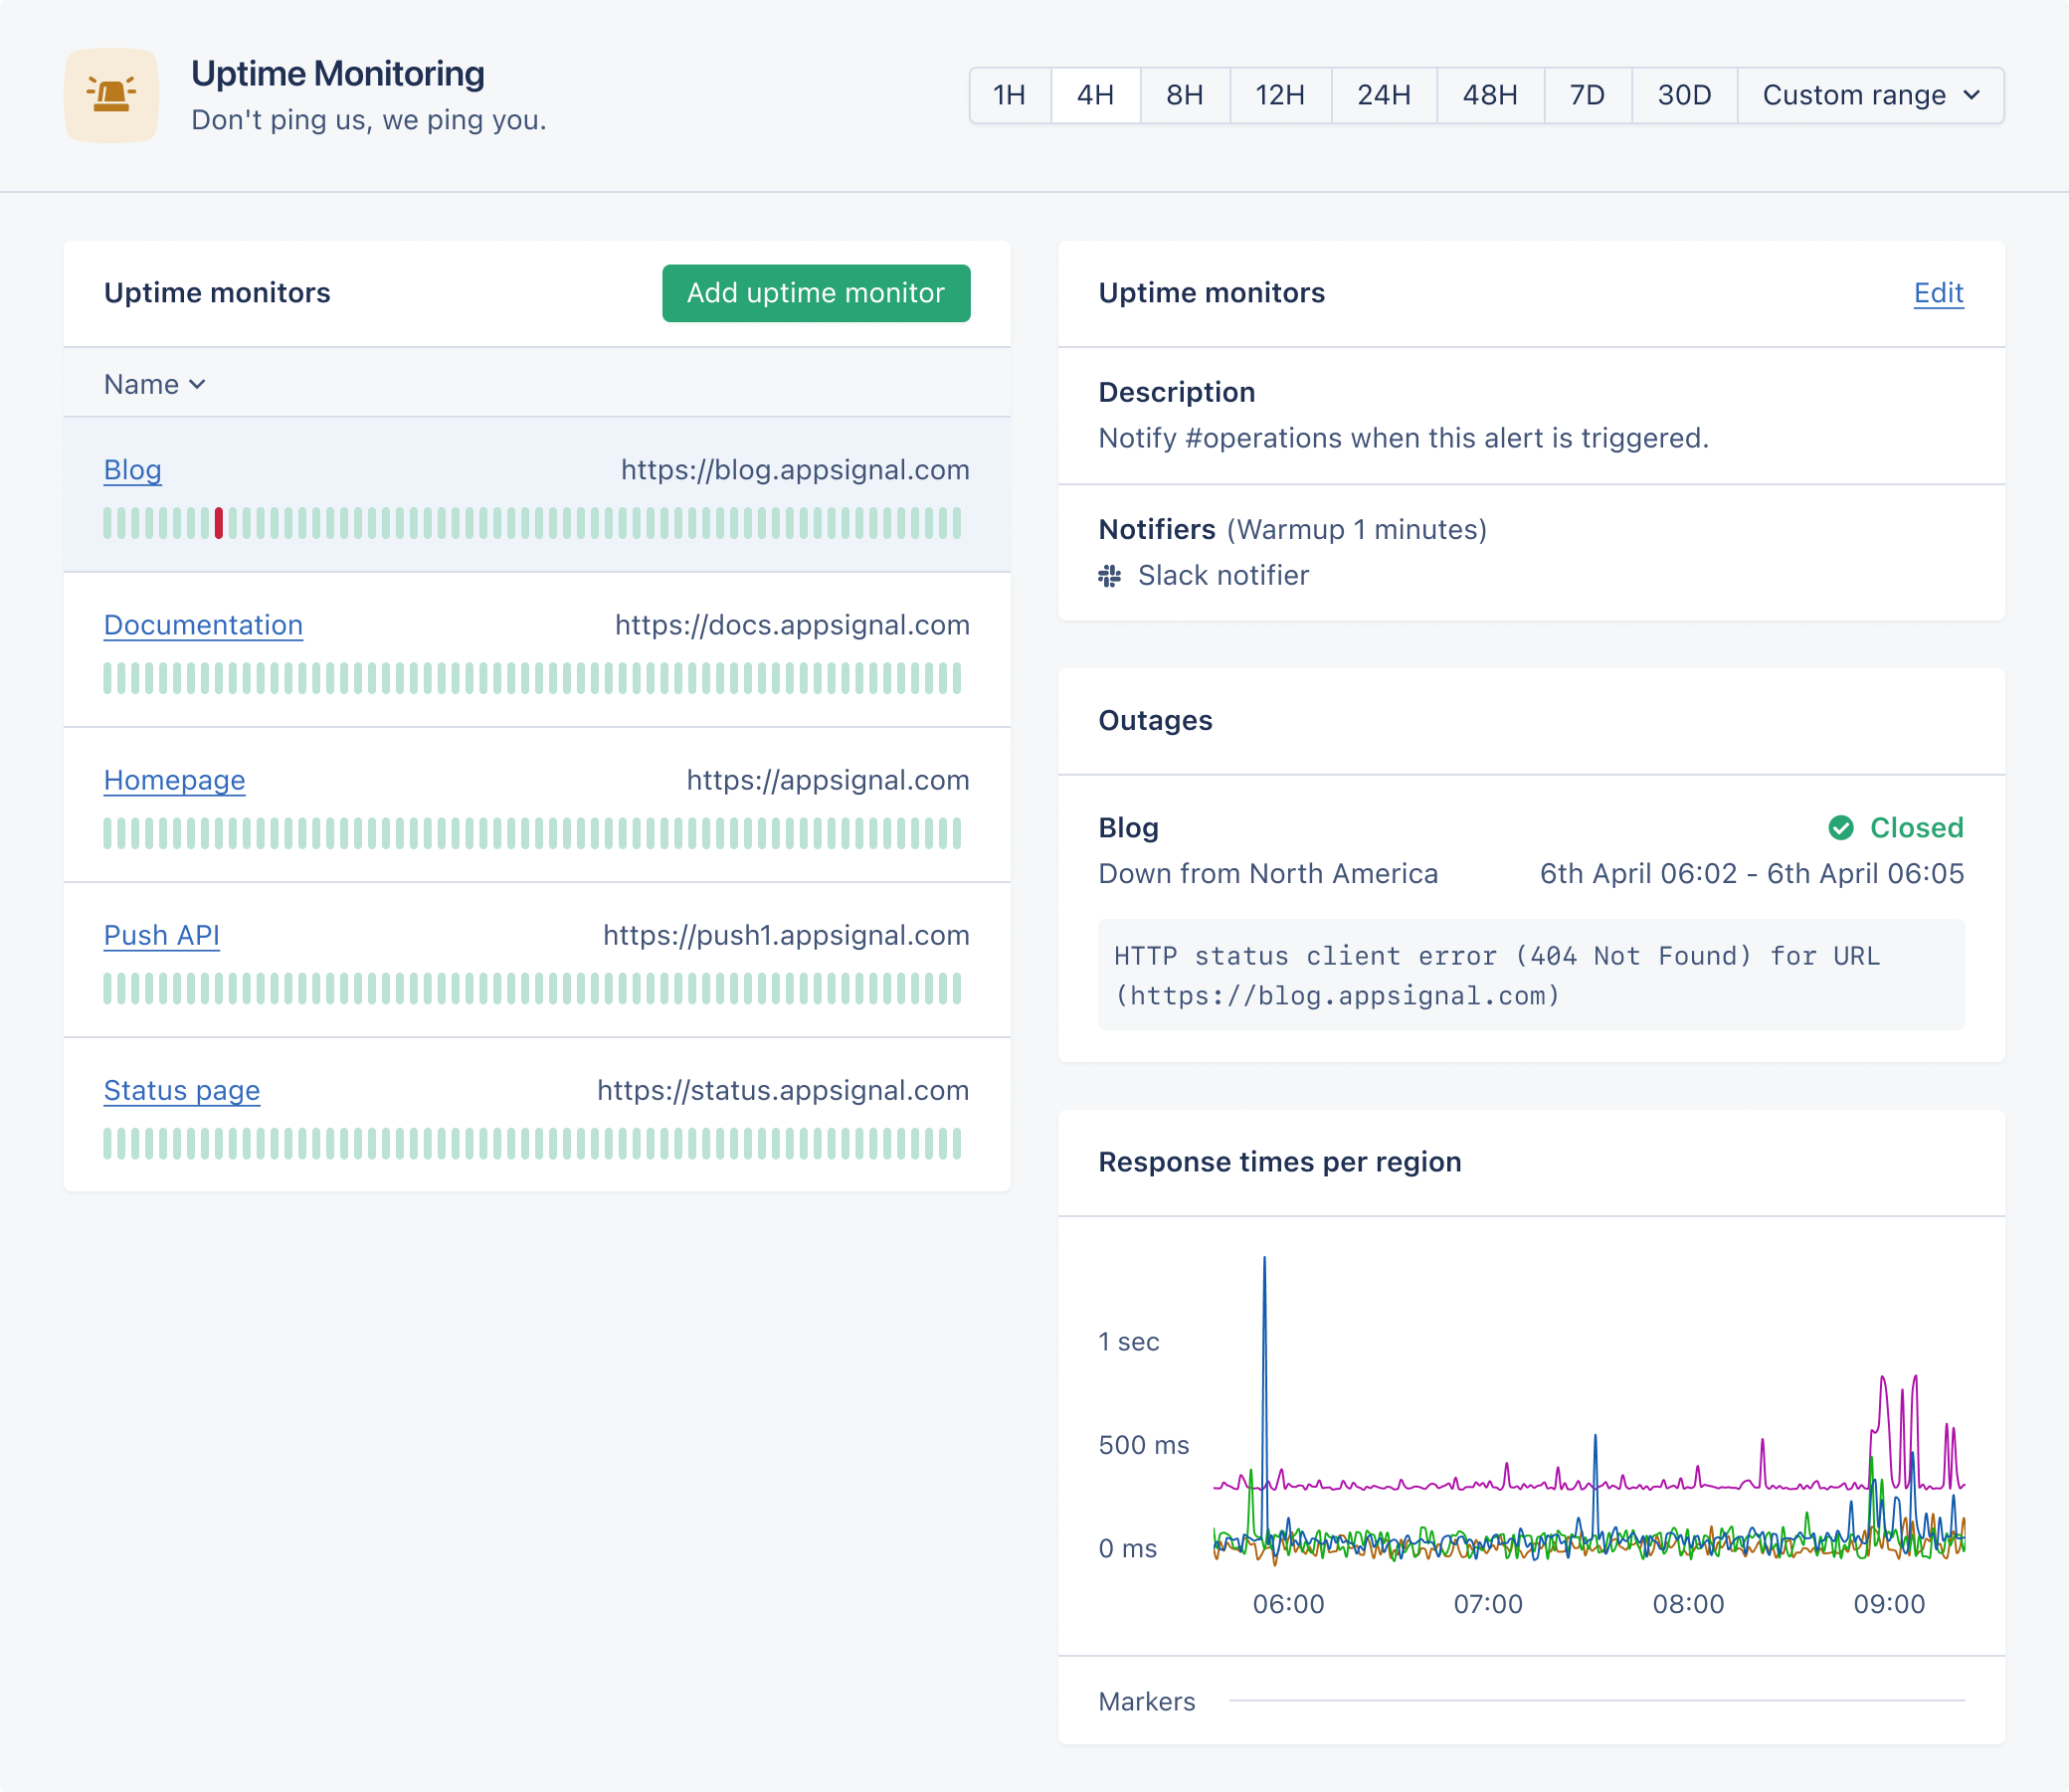Image resolution: width=2069 pixels, height=1792 pixels.
Task: Click the Add uptime monitor button
Action: pyautogui.click(x=815, y=293)
